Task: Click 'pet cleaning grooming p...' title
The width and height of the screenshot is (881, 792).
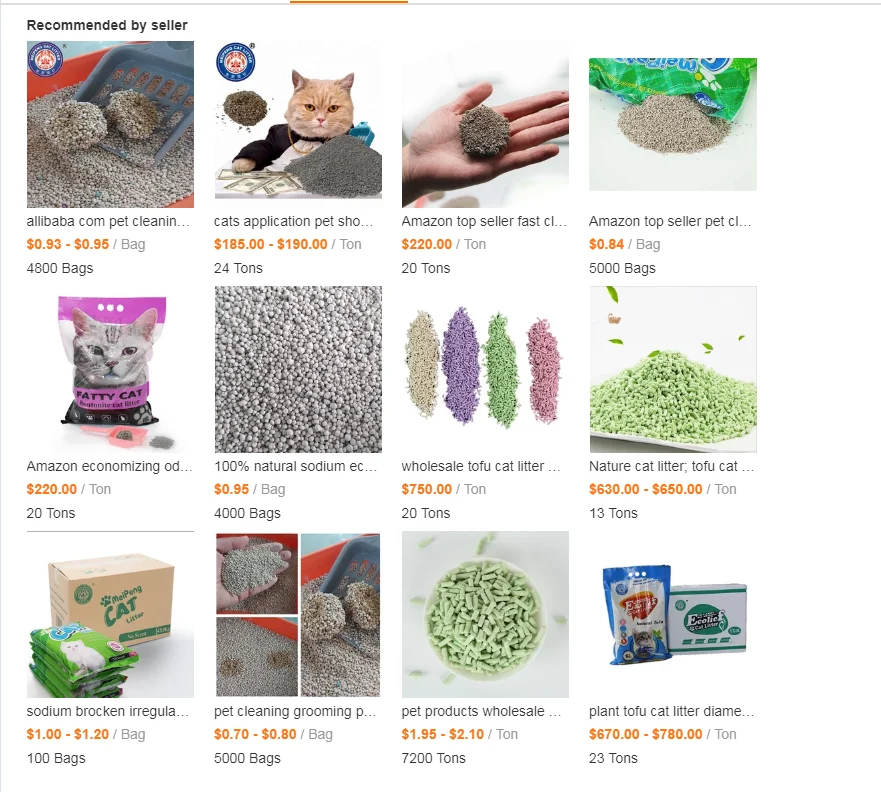Action: [295, 711]
